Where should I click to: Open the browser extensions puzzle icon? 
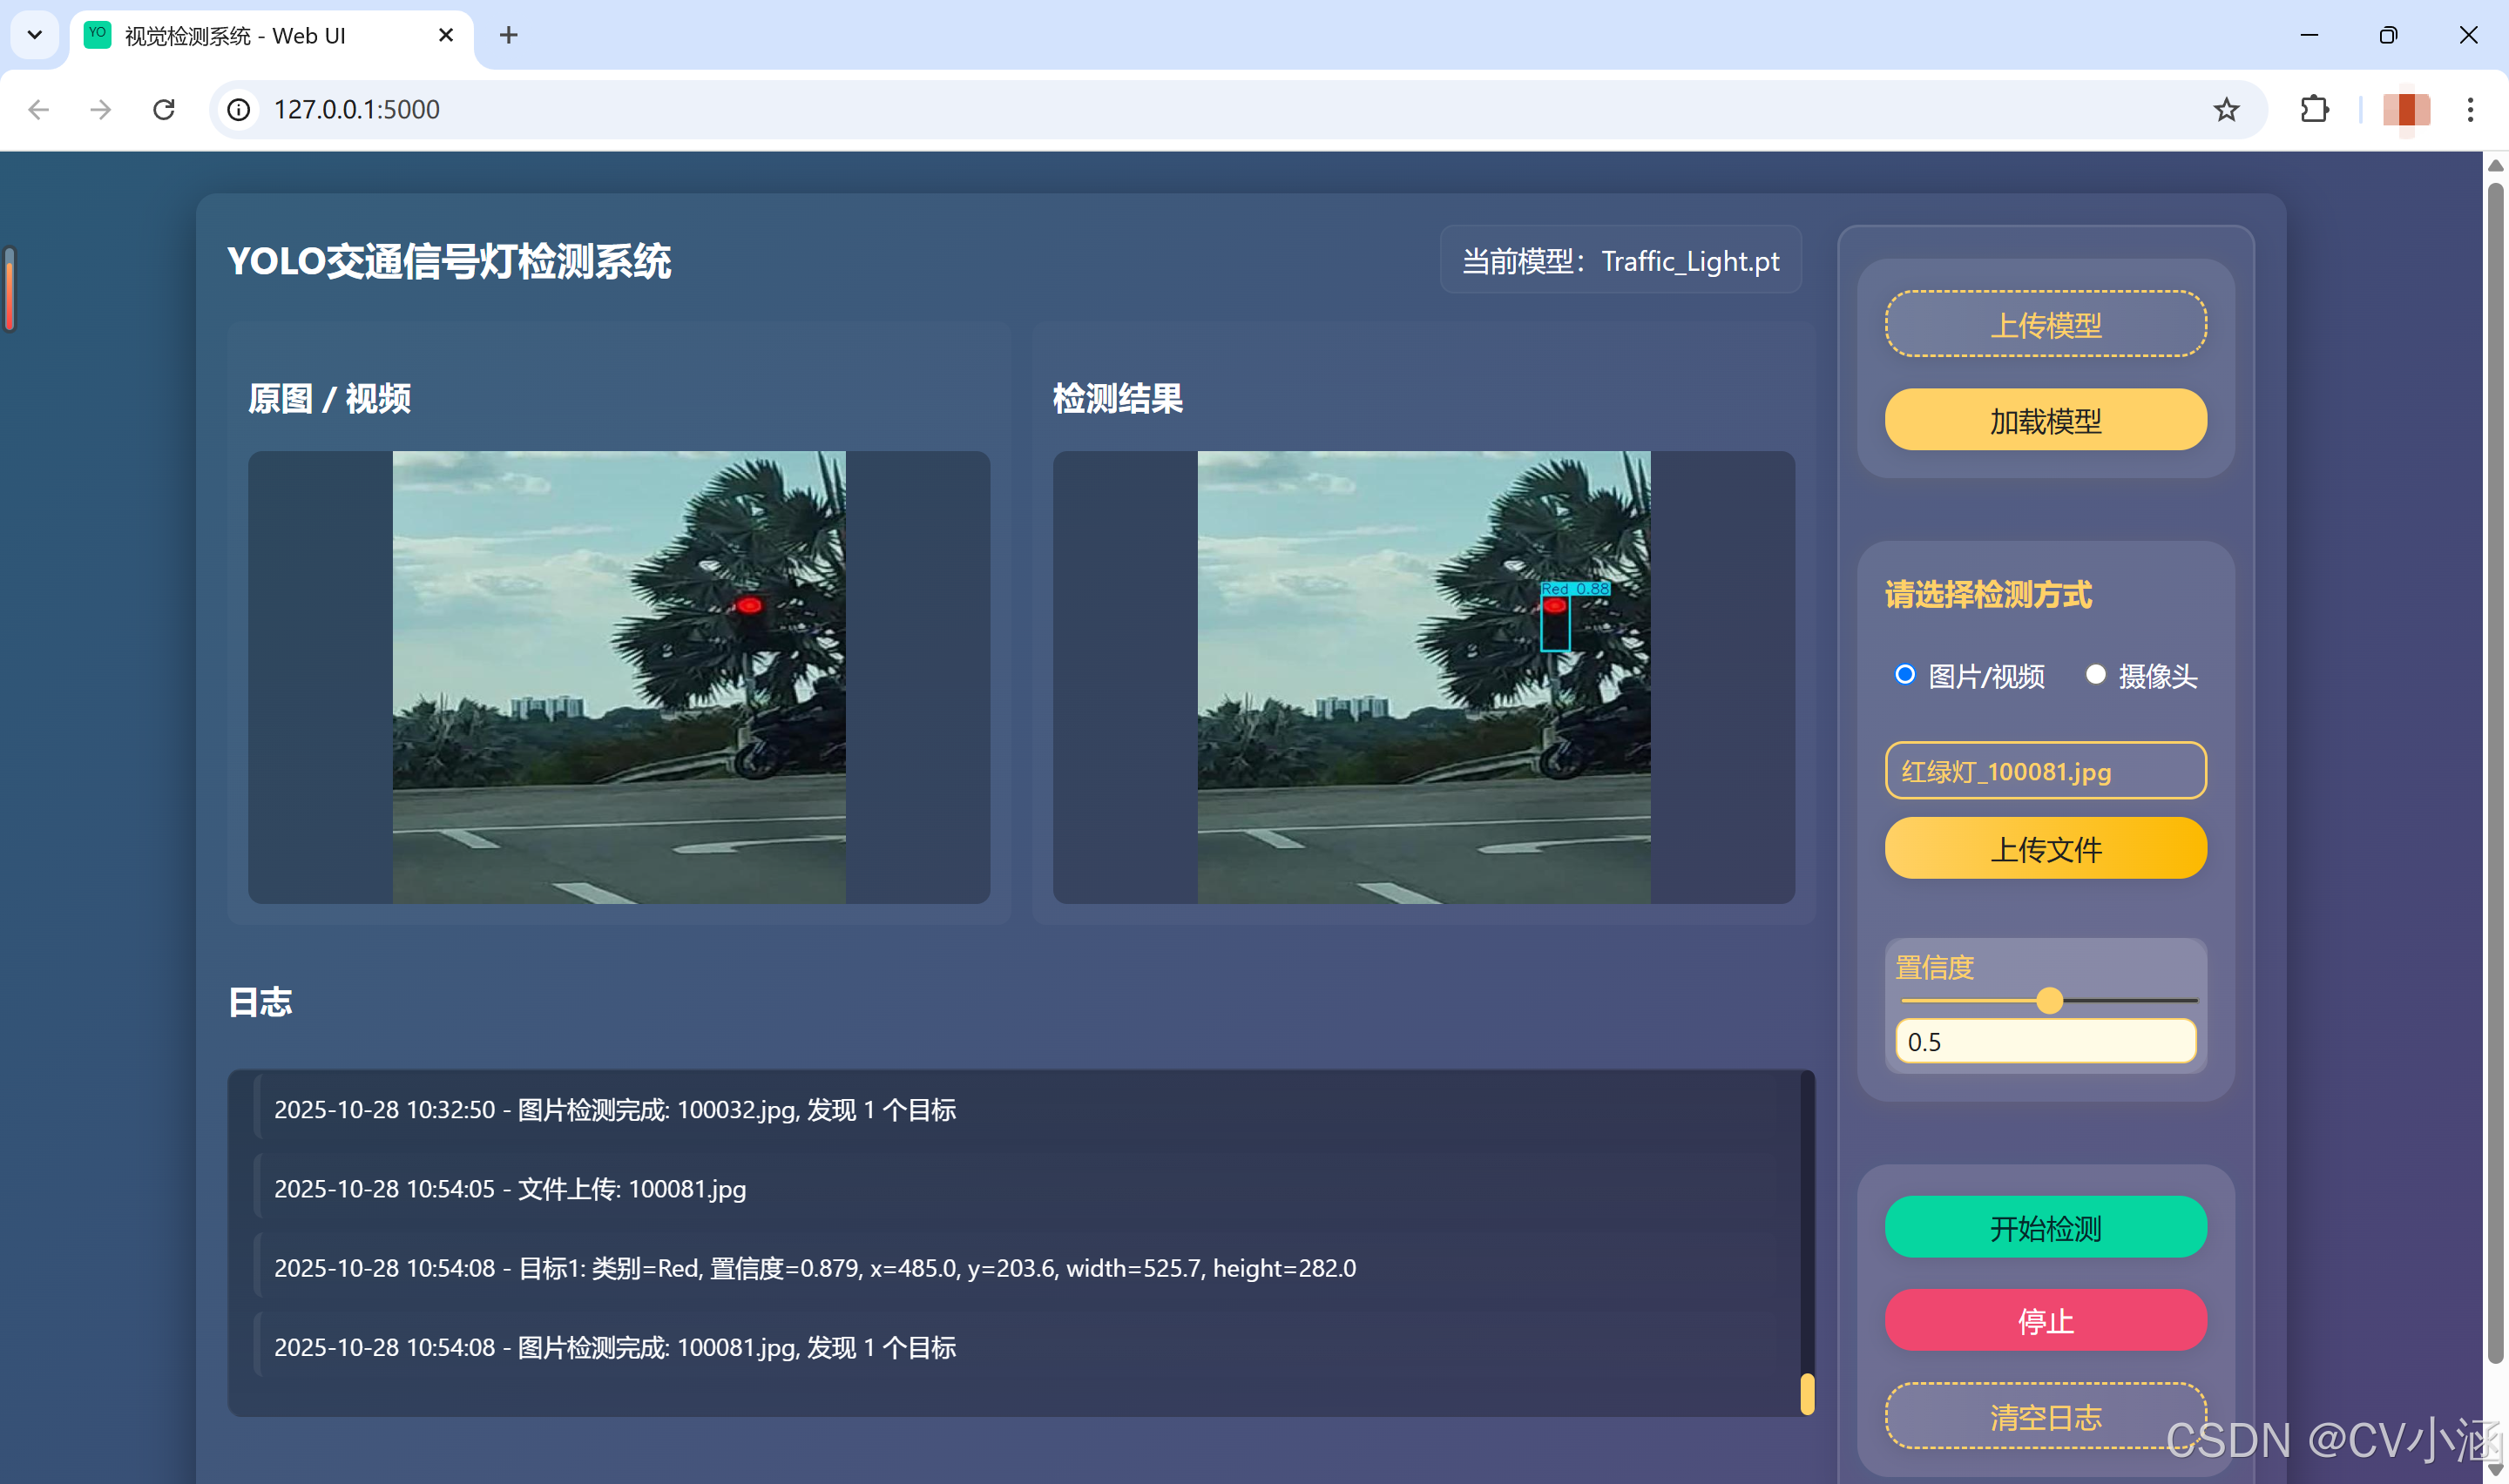(x=2314, y=109)
